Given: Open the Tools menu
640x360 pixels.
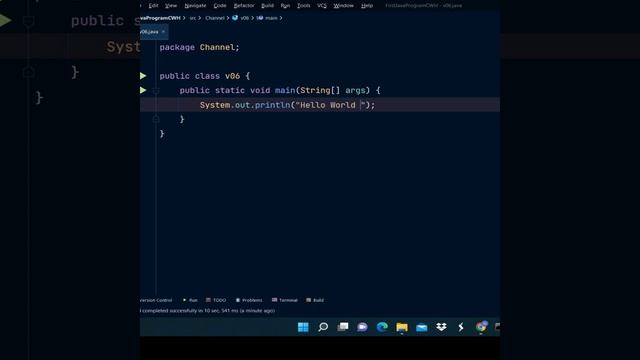Looking at the screenshot, I should click(304, 6).
